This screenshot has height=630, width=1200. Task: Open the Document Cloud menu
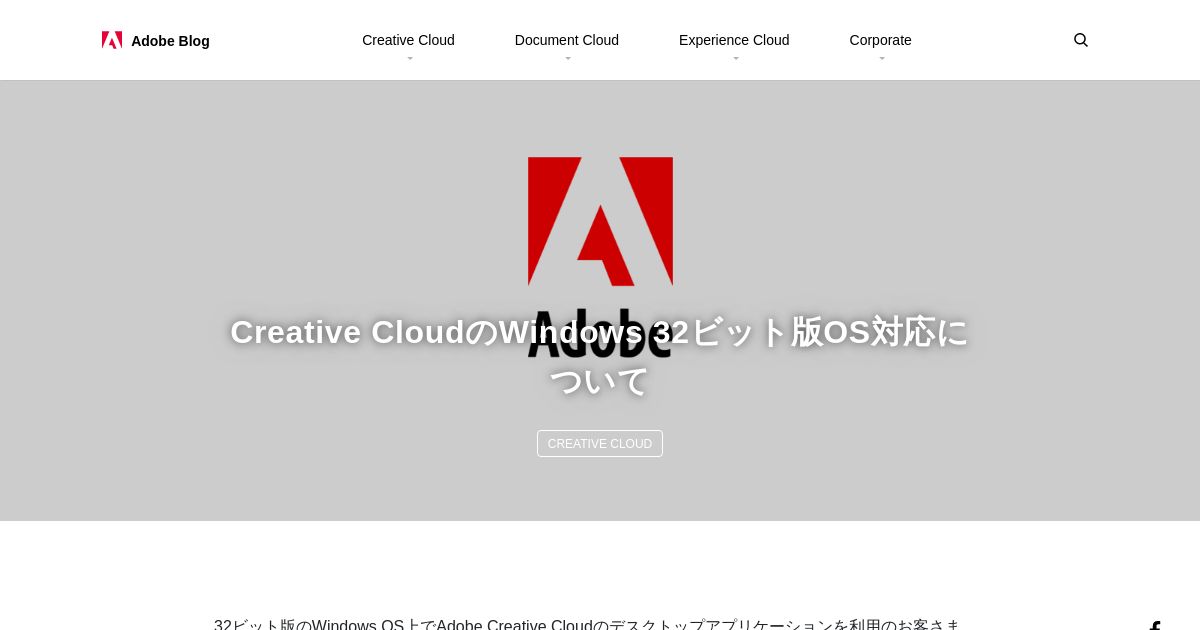click(x=567, y=40)
